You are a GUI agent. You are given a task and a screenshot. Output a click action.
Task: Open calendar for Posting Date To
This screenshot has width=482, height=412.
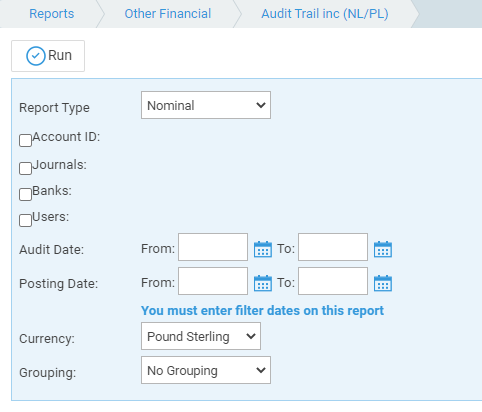[x=383, y=283]
